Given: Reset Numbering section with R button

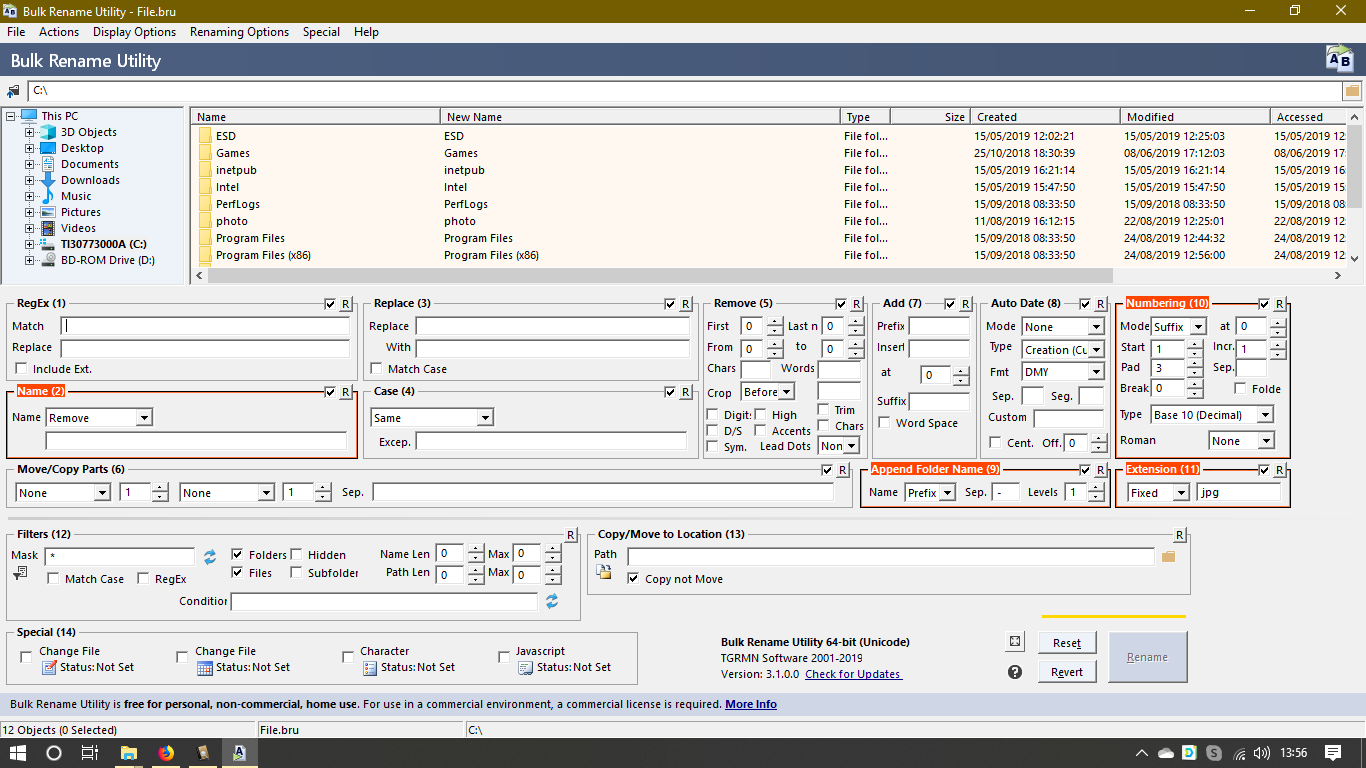Looking at the screenshot, I should 1280,304.
